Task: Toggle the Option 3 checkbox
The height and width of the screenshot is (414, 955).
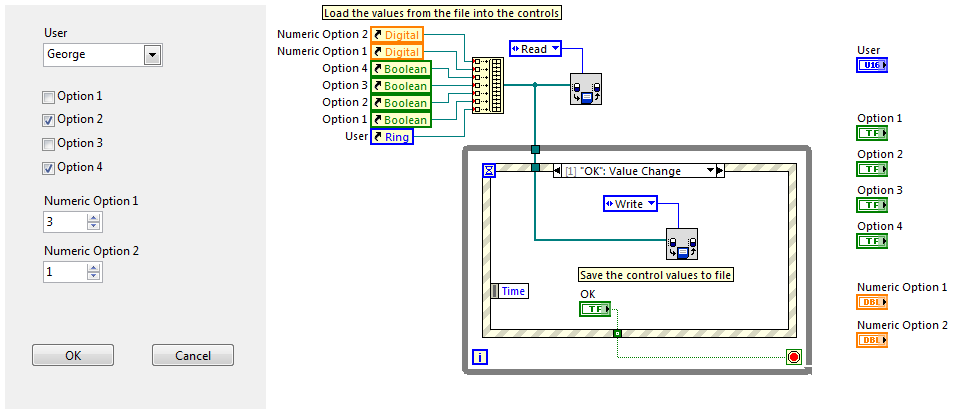Action: coord(48,144)
